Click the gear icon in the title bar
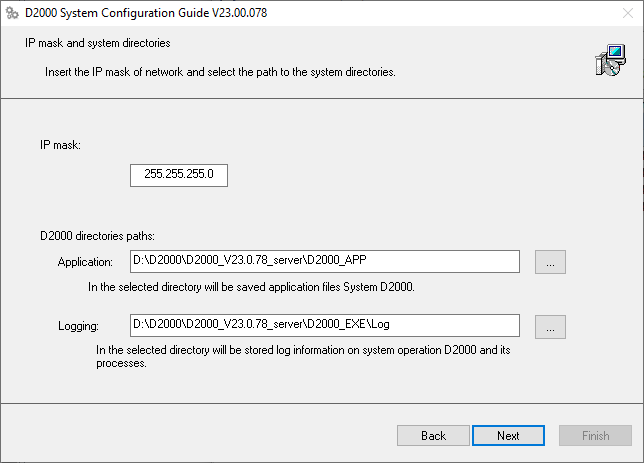The height and width of the screenshot is (463, 644). [x=13, y=13]
